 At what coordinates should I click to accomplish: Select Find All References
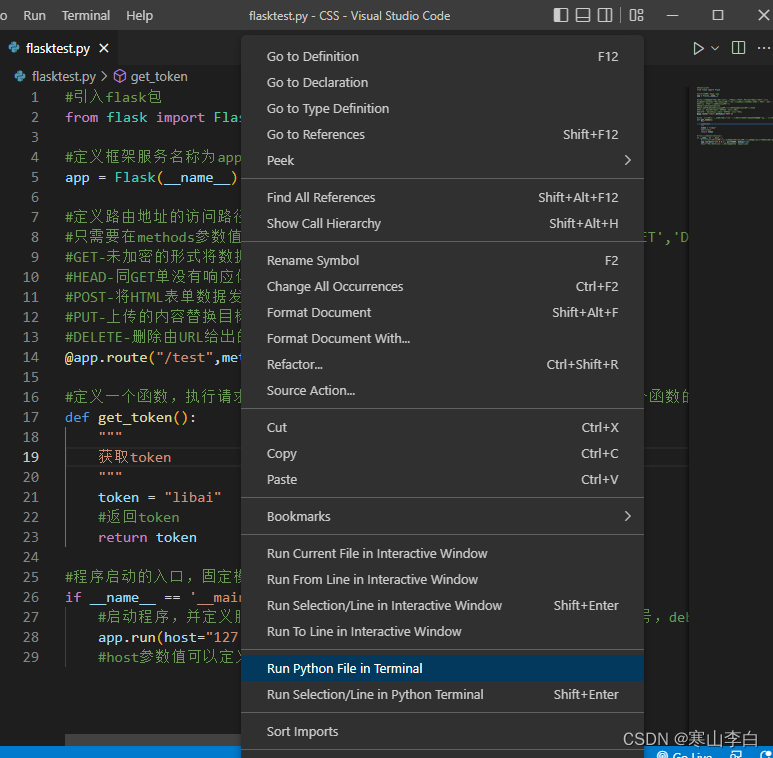coord(442,198)
